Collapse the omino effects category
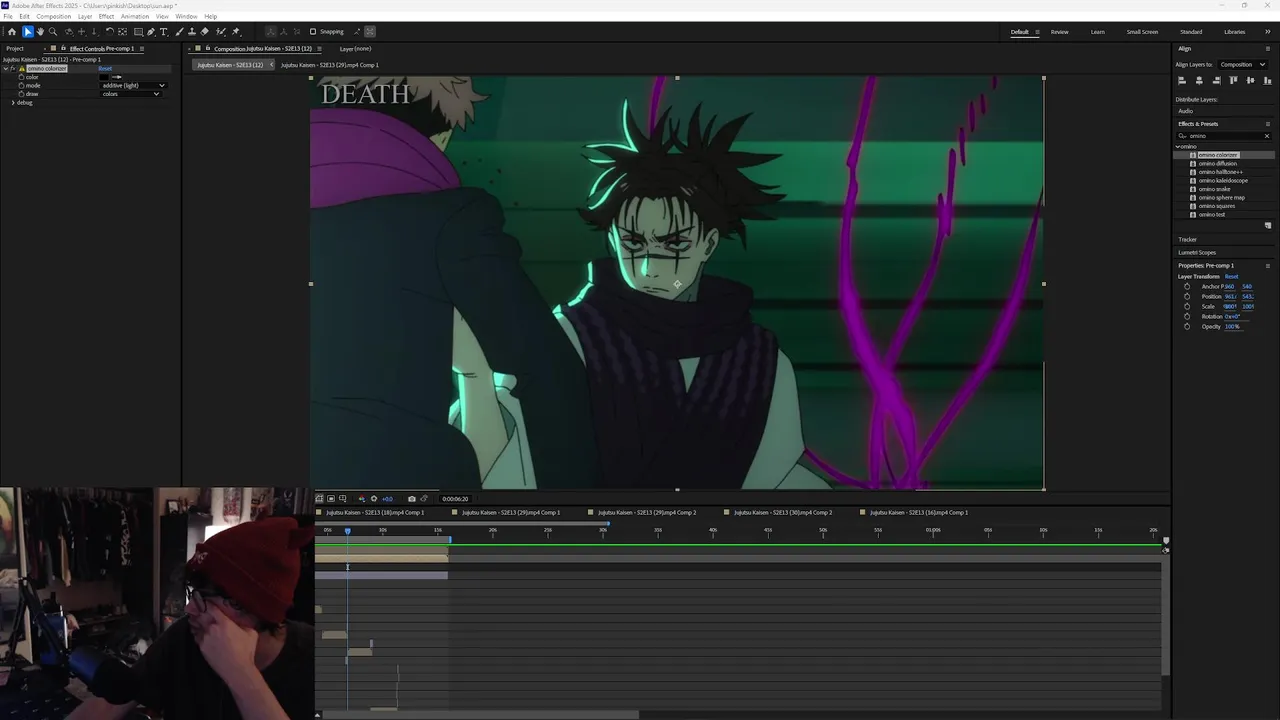The width and height of the screenshot is (1280, 720). point(1177,147)
